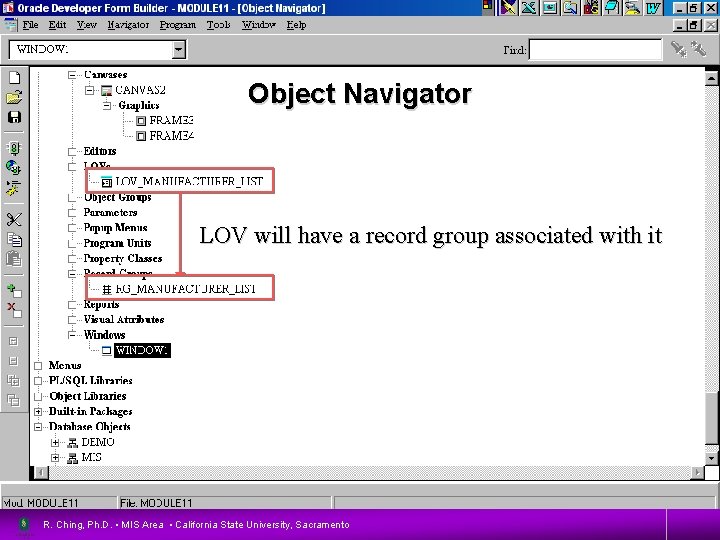This screenshot has height=540, width=720.
Task: Open the Program menu
Action: [x=178, y=25]
